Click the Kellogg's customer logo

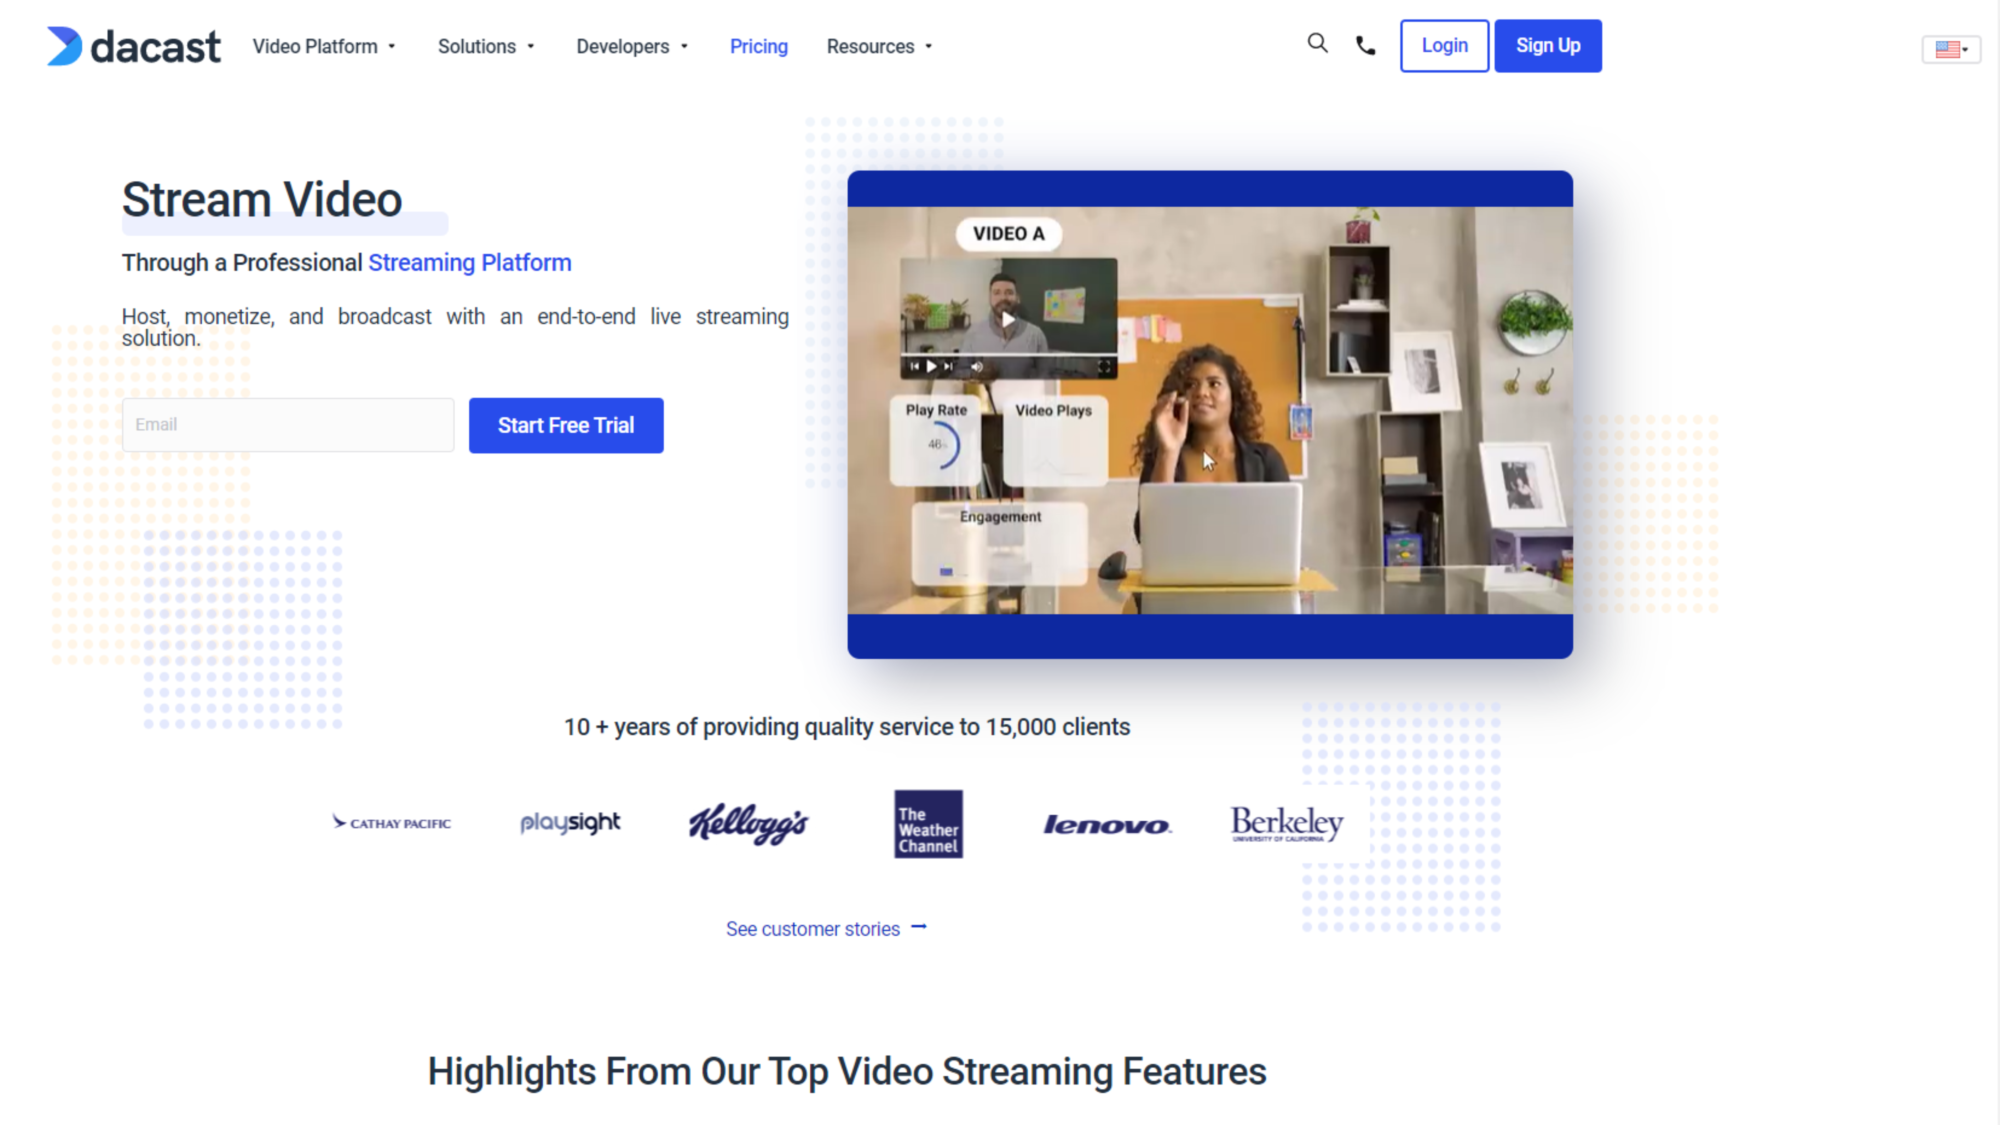(748, 823)
